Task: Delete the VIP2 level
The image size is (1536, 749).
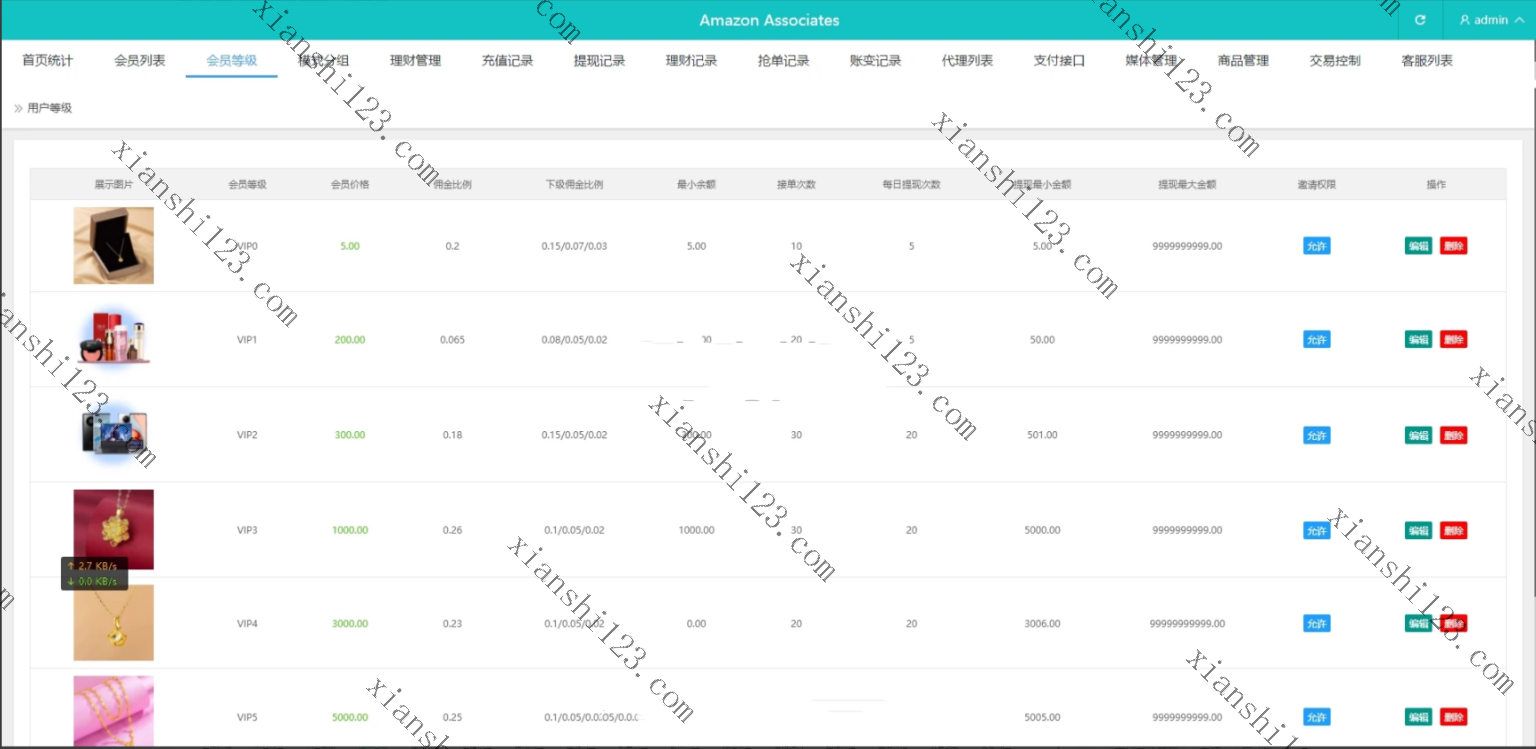Action: [x=1454, y=436]
